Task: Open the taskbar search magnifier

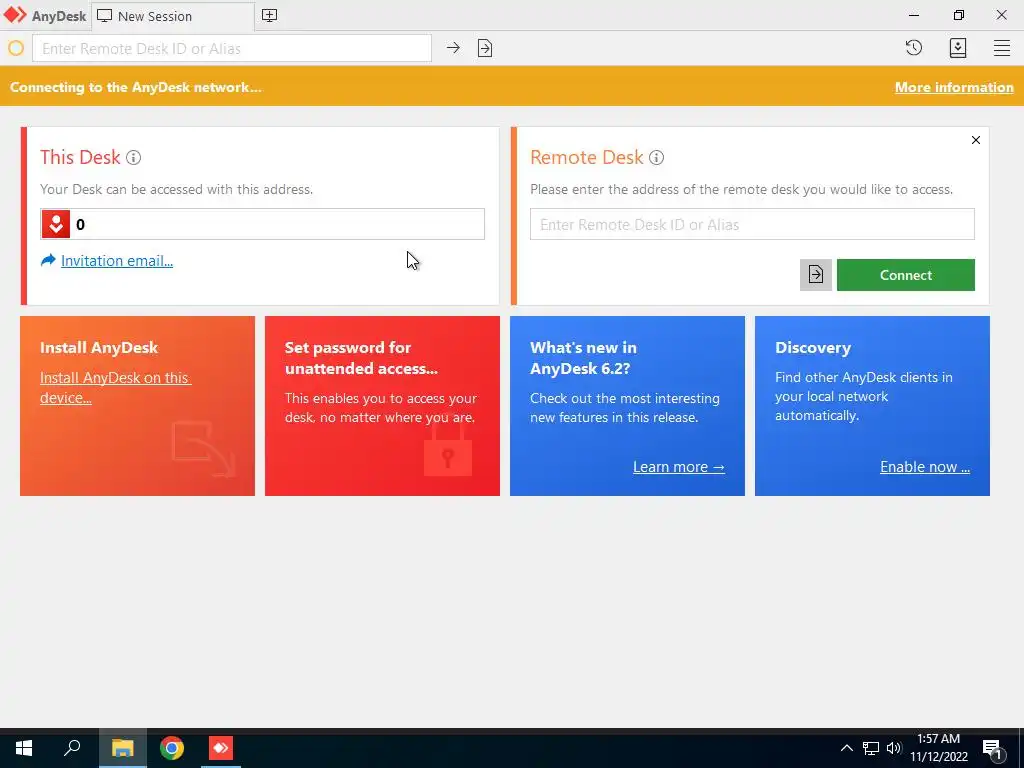Action: point(72,748)
